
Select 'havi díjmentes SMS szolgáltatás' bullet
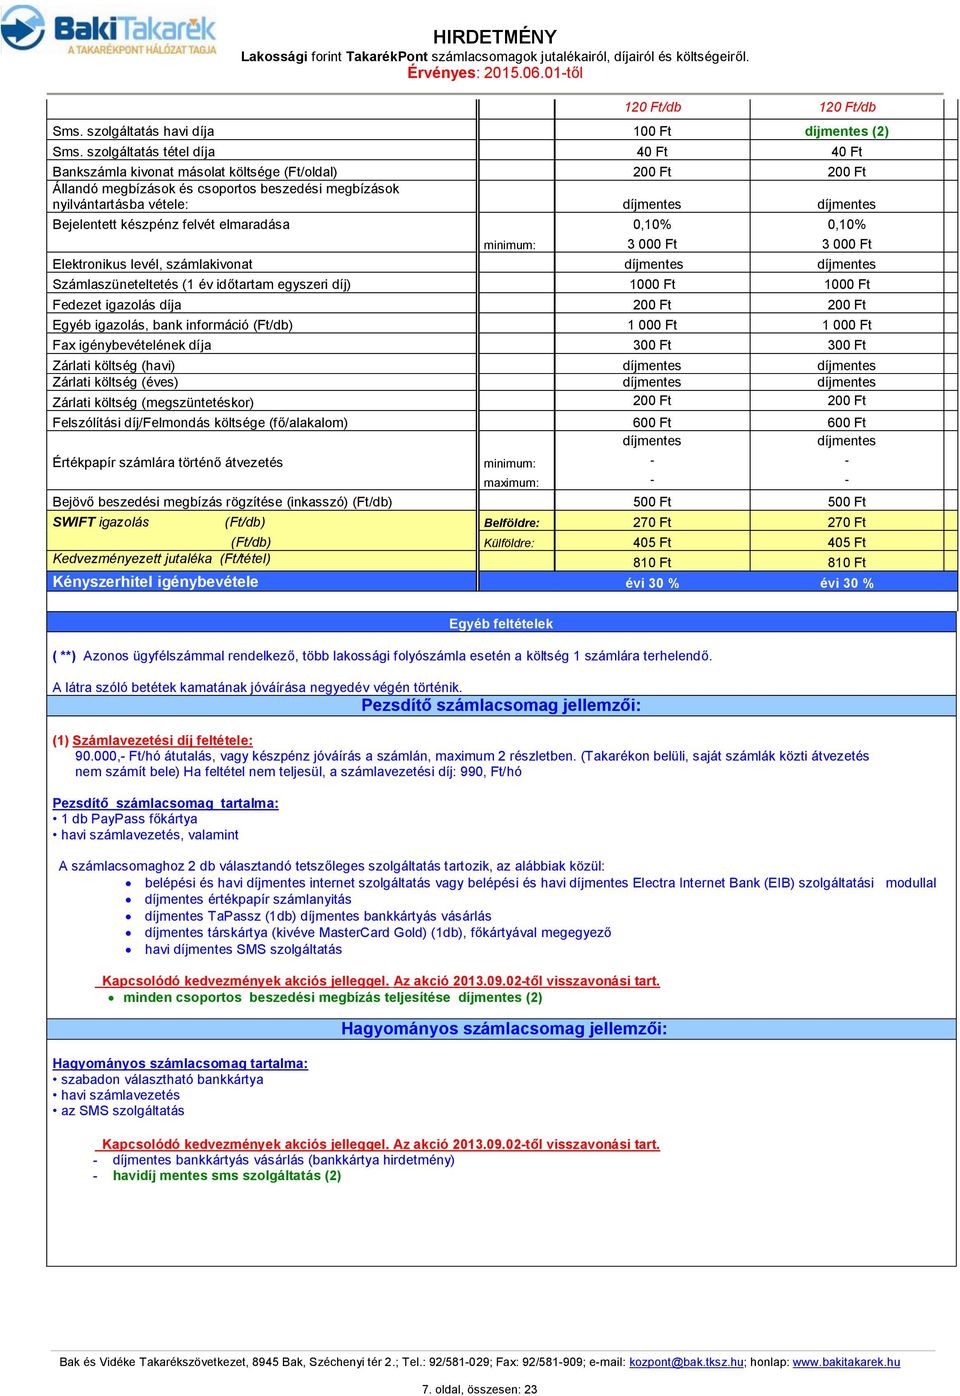[243, 949]
